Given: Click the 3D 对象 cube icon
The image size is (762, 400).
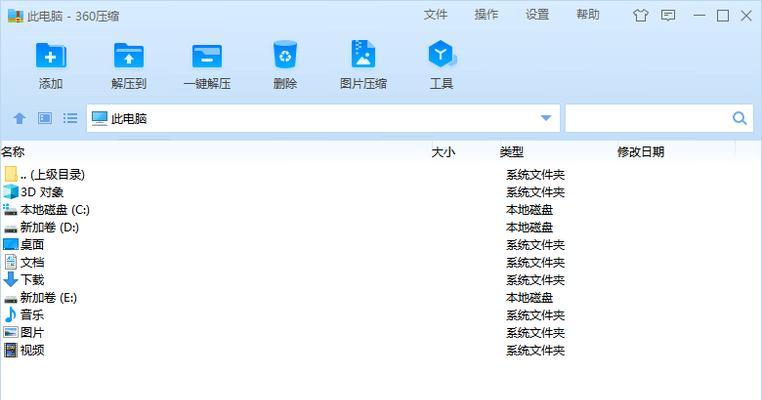Looking at the screenshot, I should pos(10,191).
